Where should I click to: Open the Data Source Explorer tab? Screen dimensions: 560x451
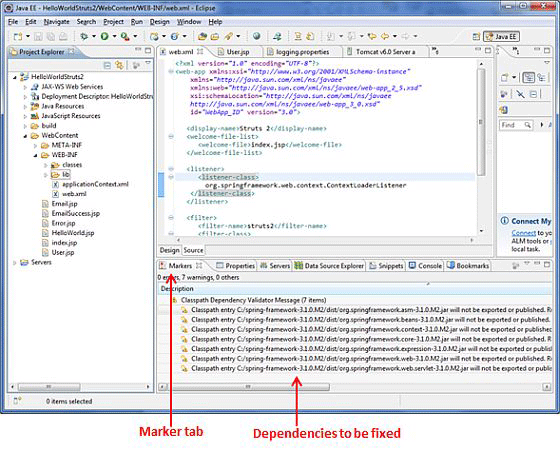(x=329, y=266)
